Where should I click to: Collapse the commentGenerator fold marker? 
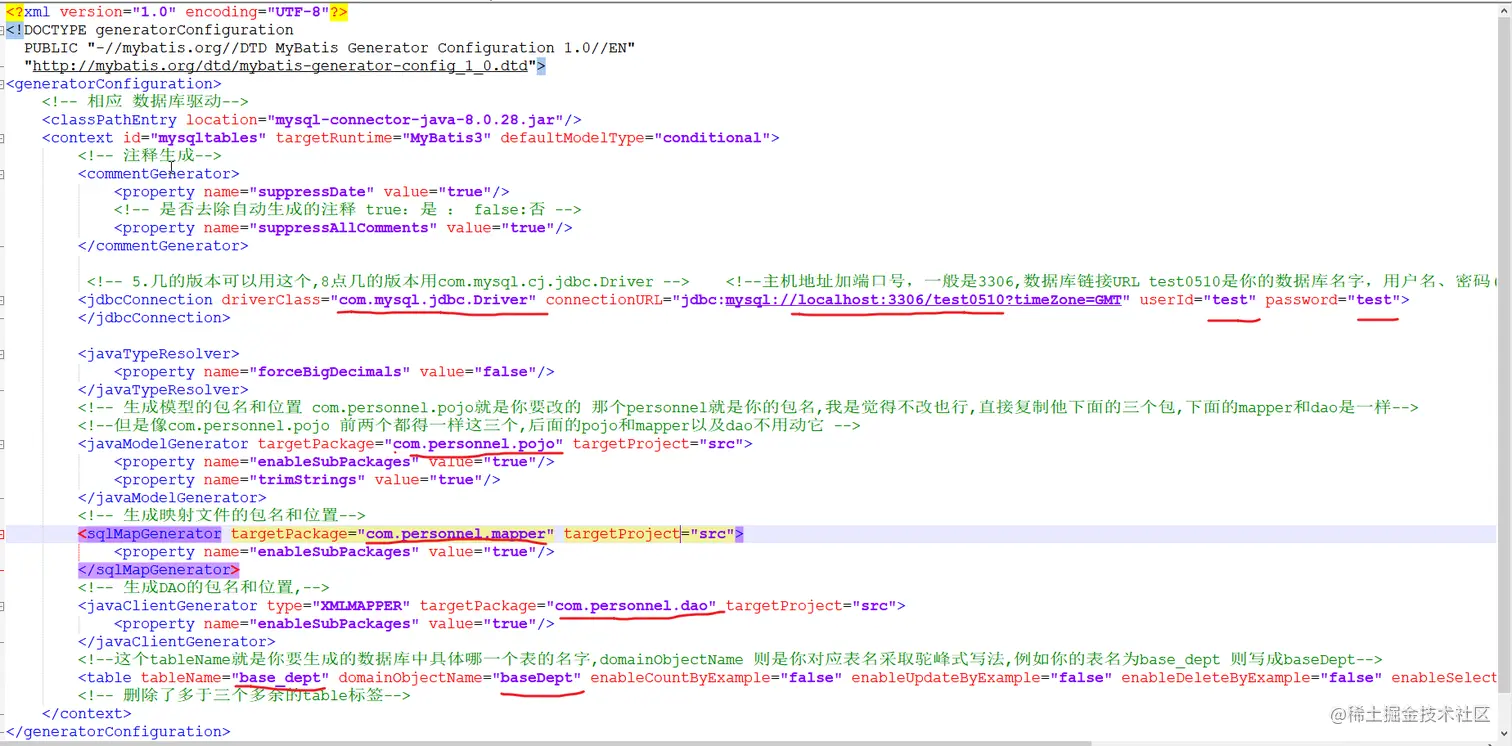click(x=4, y=173)
